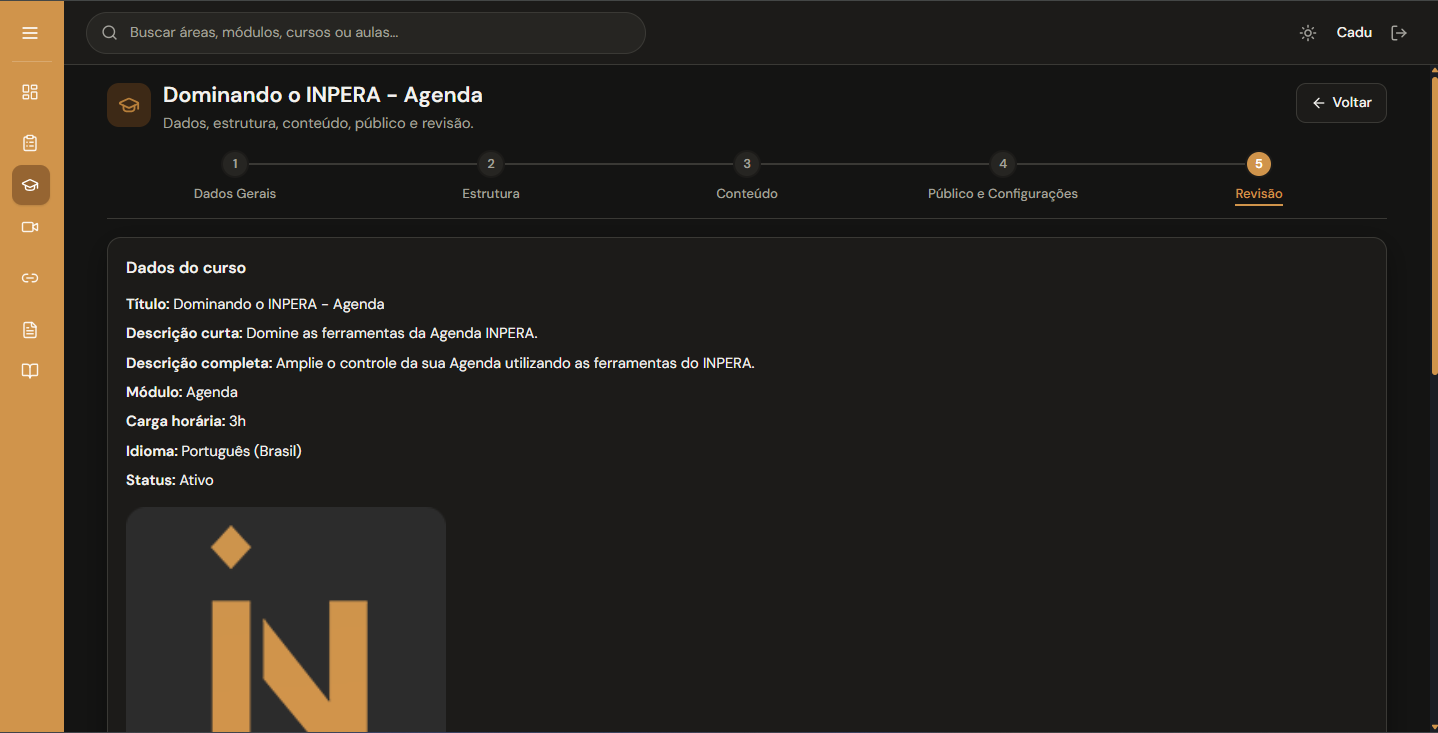The width and height of the screenshot is (1438, 733).
Task: Focus the search field for areas and courses
Action: (x=366, y=33)
